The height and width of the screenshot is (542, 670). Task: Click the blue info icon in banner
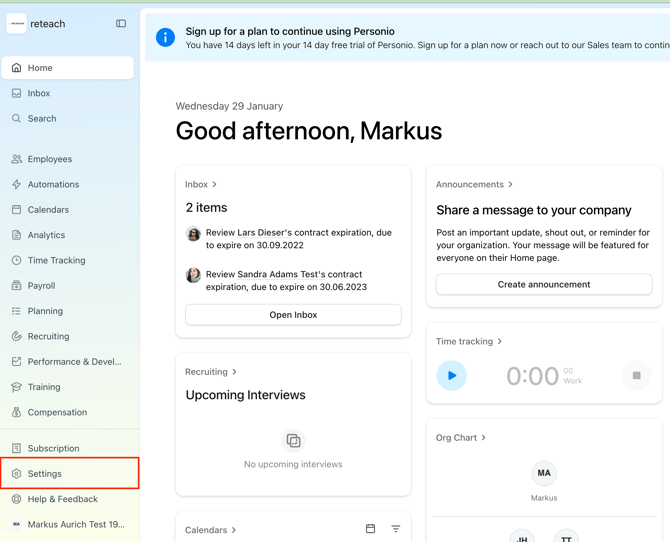click(165, 38)
